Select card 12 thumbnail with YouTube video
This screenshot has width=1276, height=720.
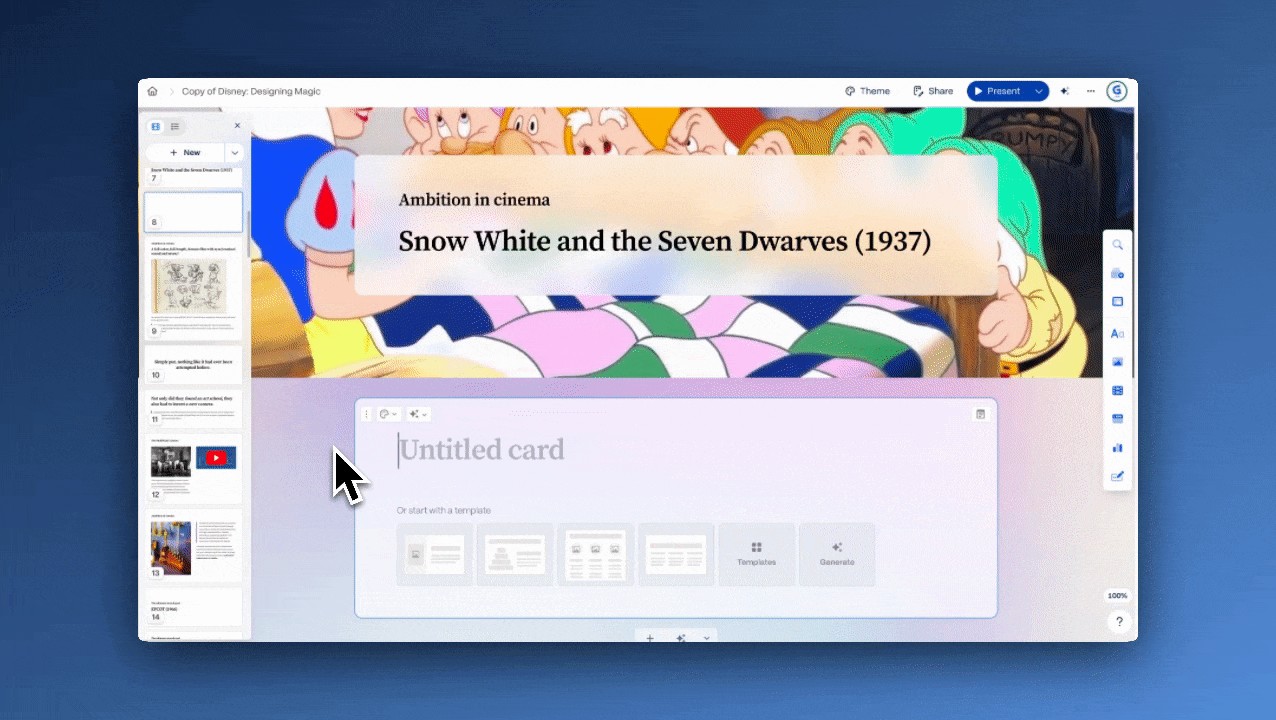pos(194,469)
